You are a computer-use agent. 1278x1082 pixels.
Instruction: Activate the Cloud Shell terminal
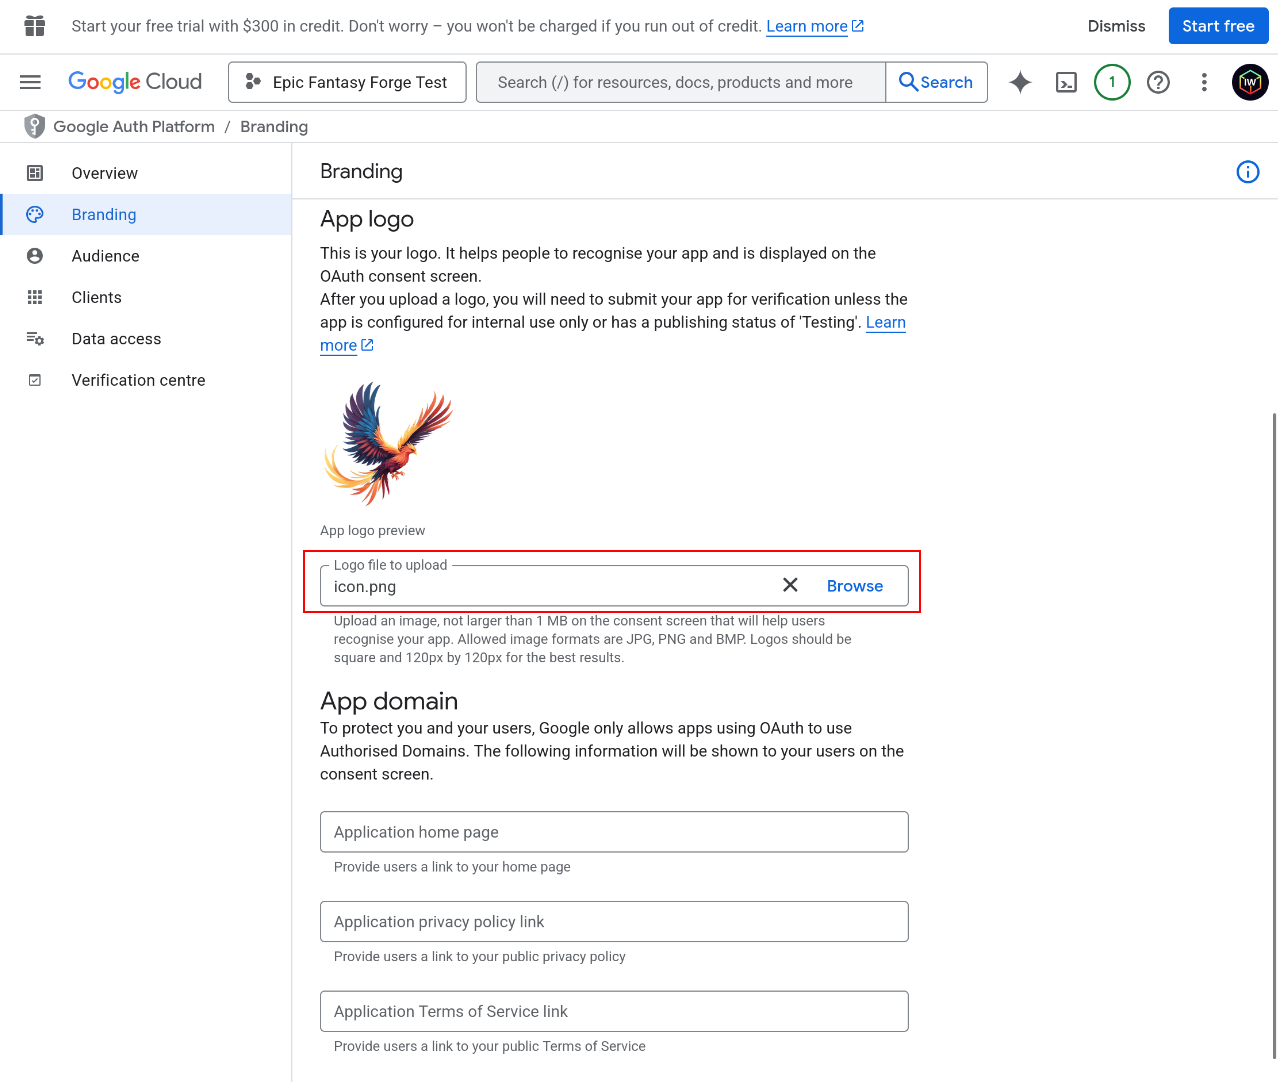coord(1066,82)
